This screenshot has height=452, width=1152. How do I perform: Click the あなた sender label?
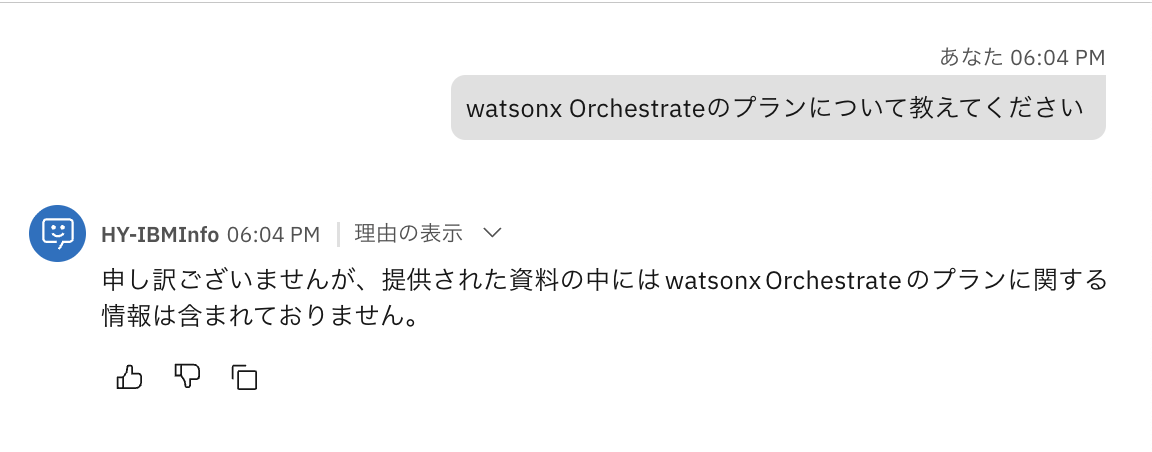971,57
